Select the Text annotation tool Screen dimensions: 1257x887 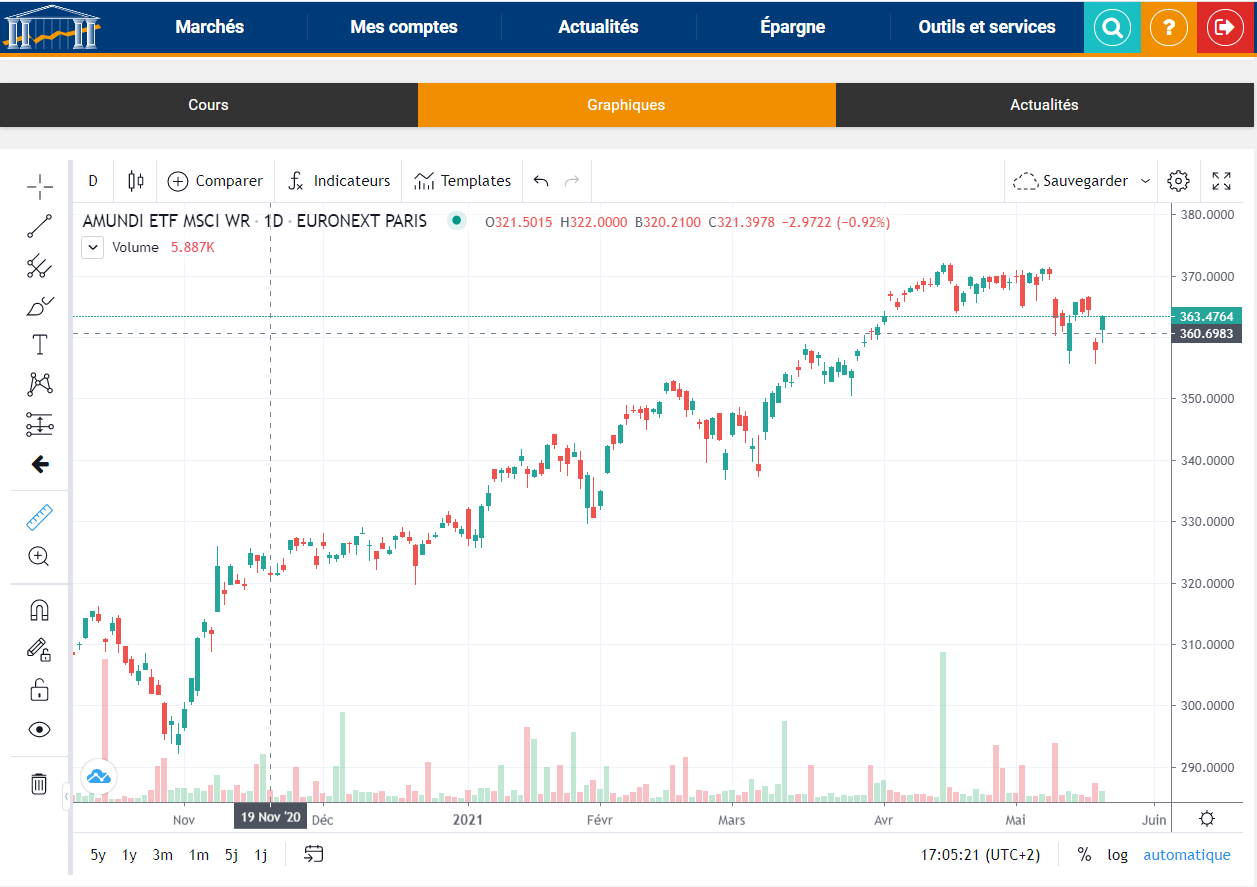coord(40,346)
